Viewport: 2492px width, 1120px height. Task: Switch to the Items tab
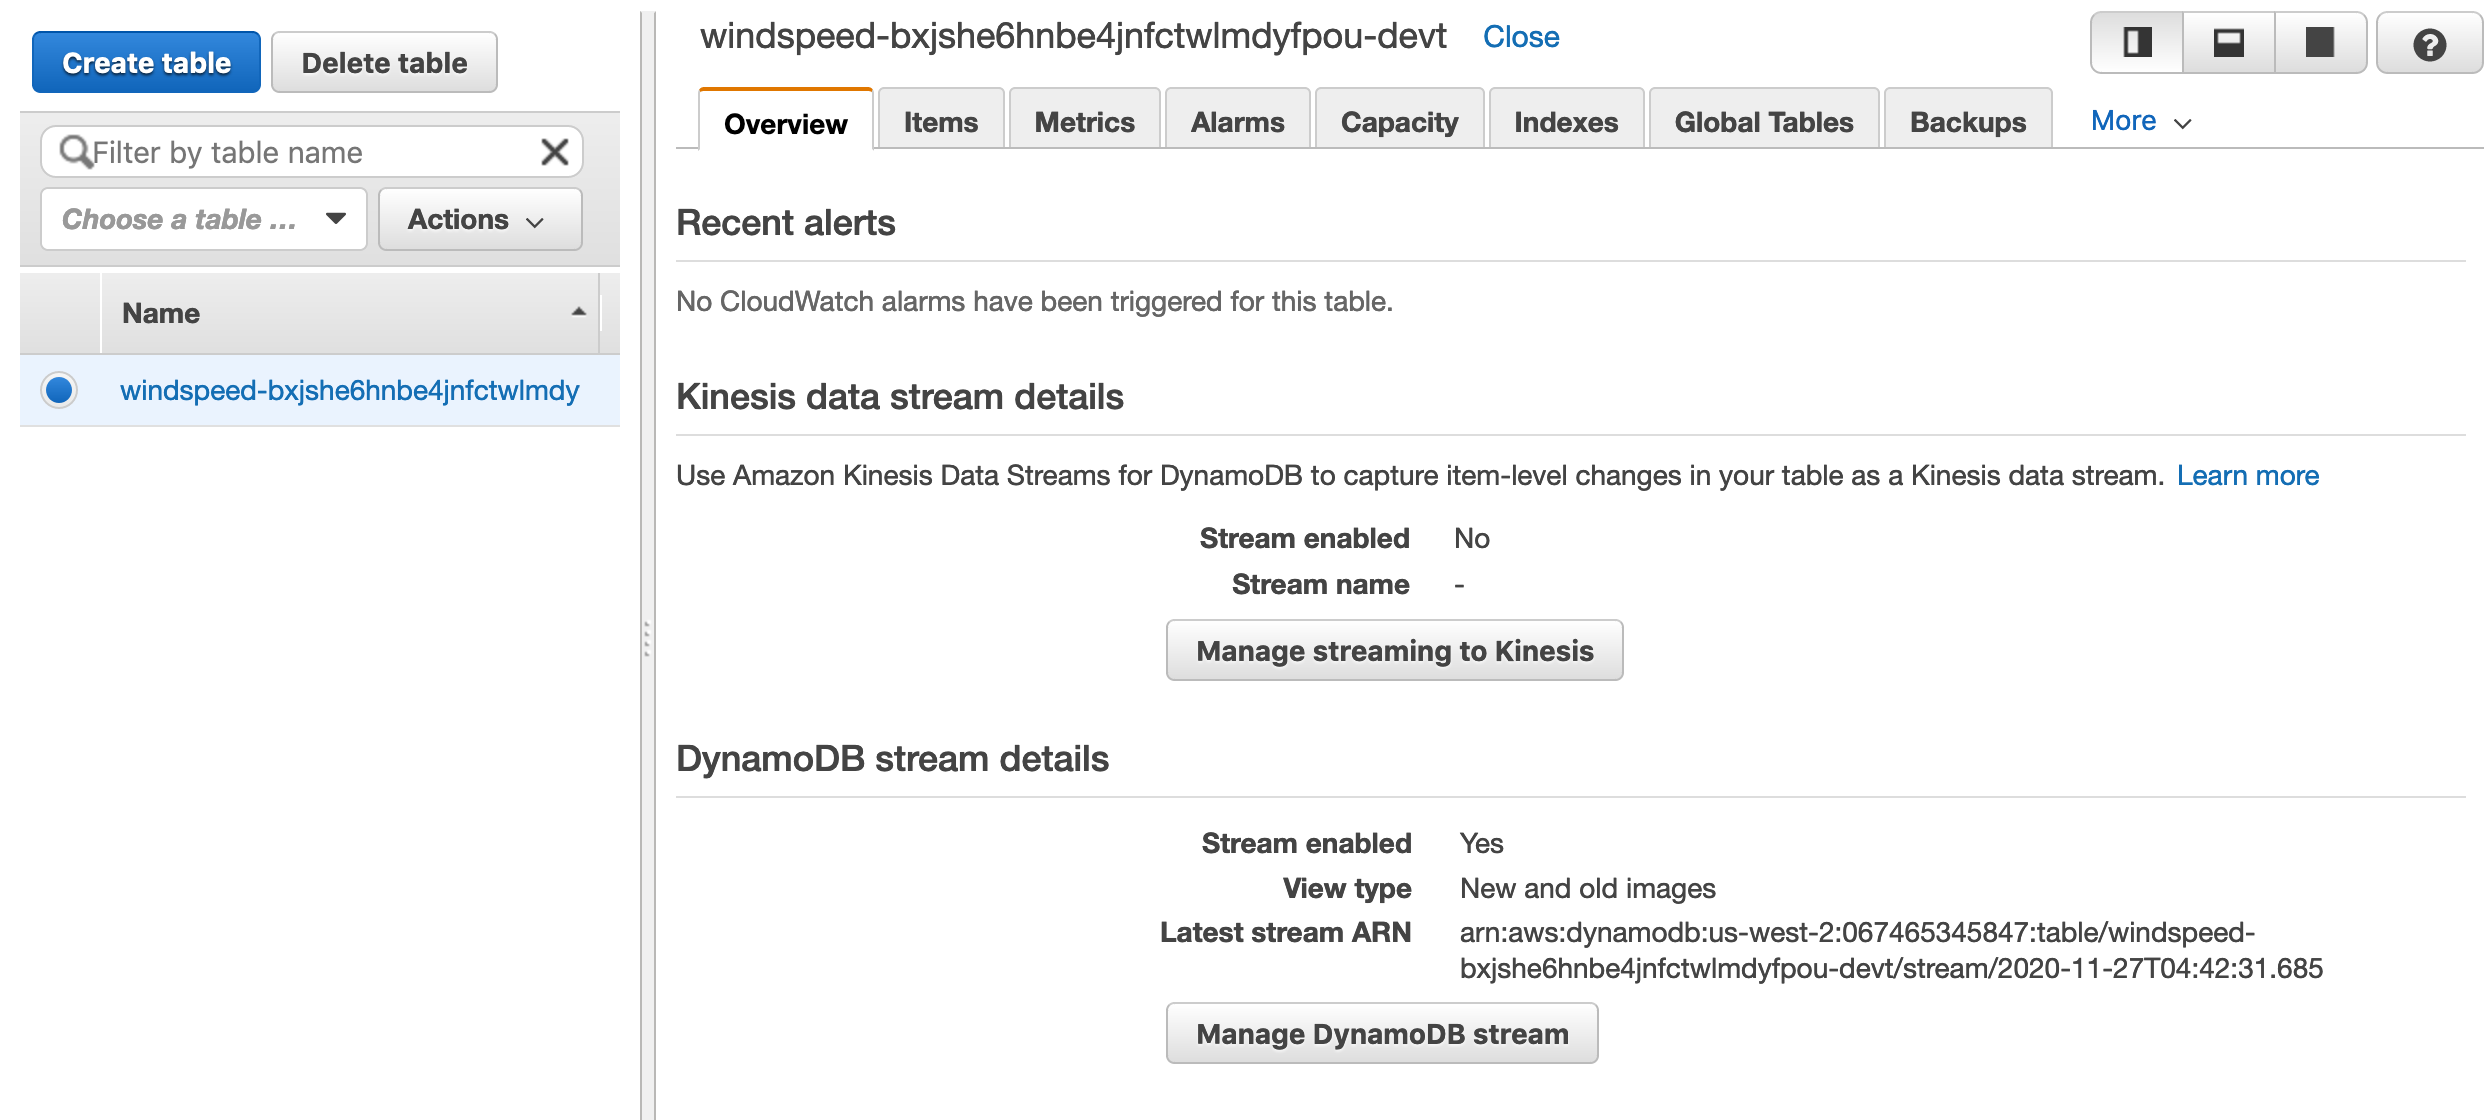(941, 121)
